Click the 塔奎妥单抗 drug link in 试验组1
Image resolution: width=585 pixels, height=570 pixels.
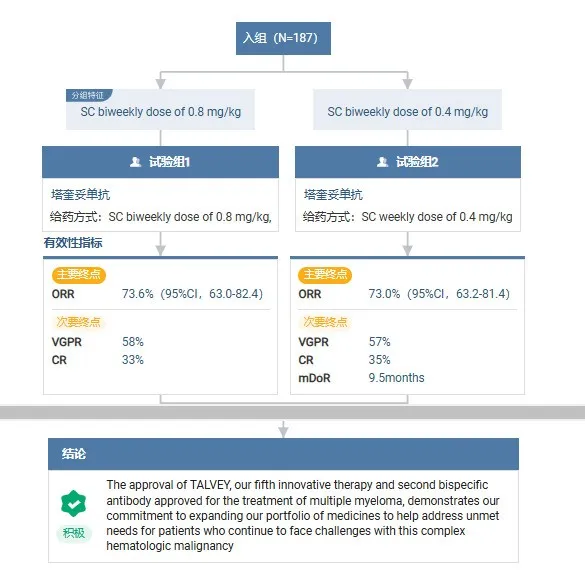[80, 194]
